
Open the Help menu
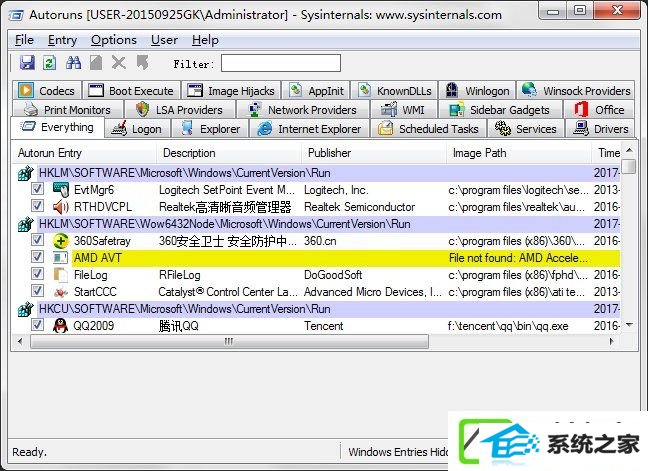205,40
